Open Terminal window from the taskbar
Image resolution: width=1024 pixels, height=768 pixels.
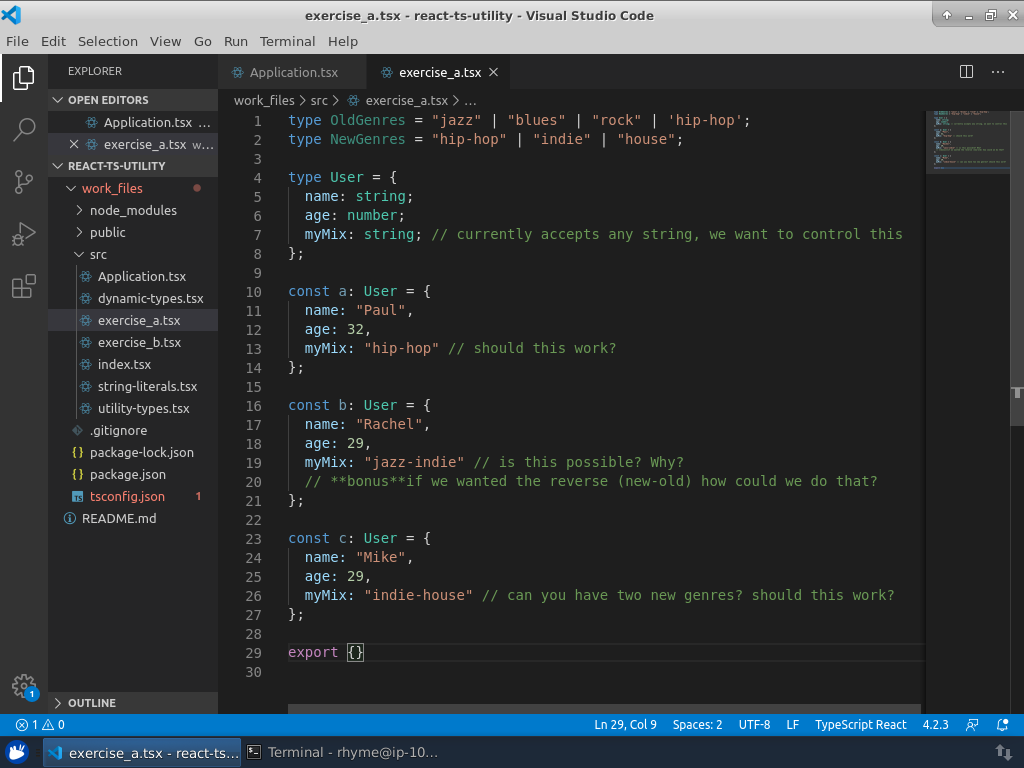coord(342,752)
